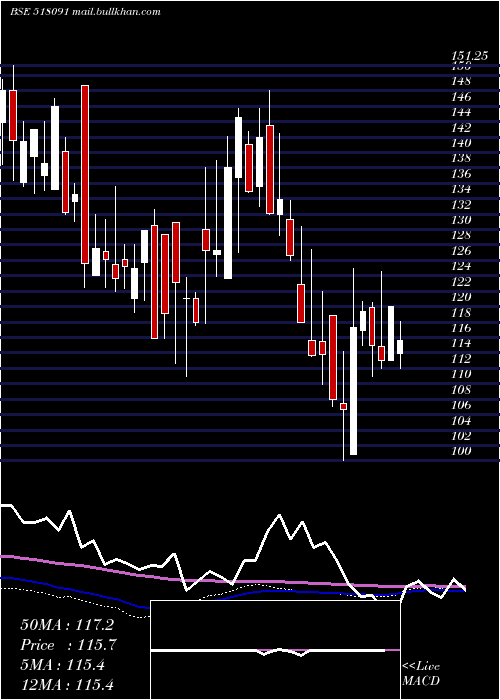Click the 106 price axis label
500x700 pixels.
point(461,405)
